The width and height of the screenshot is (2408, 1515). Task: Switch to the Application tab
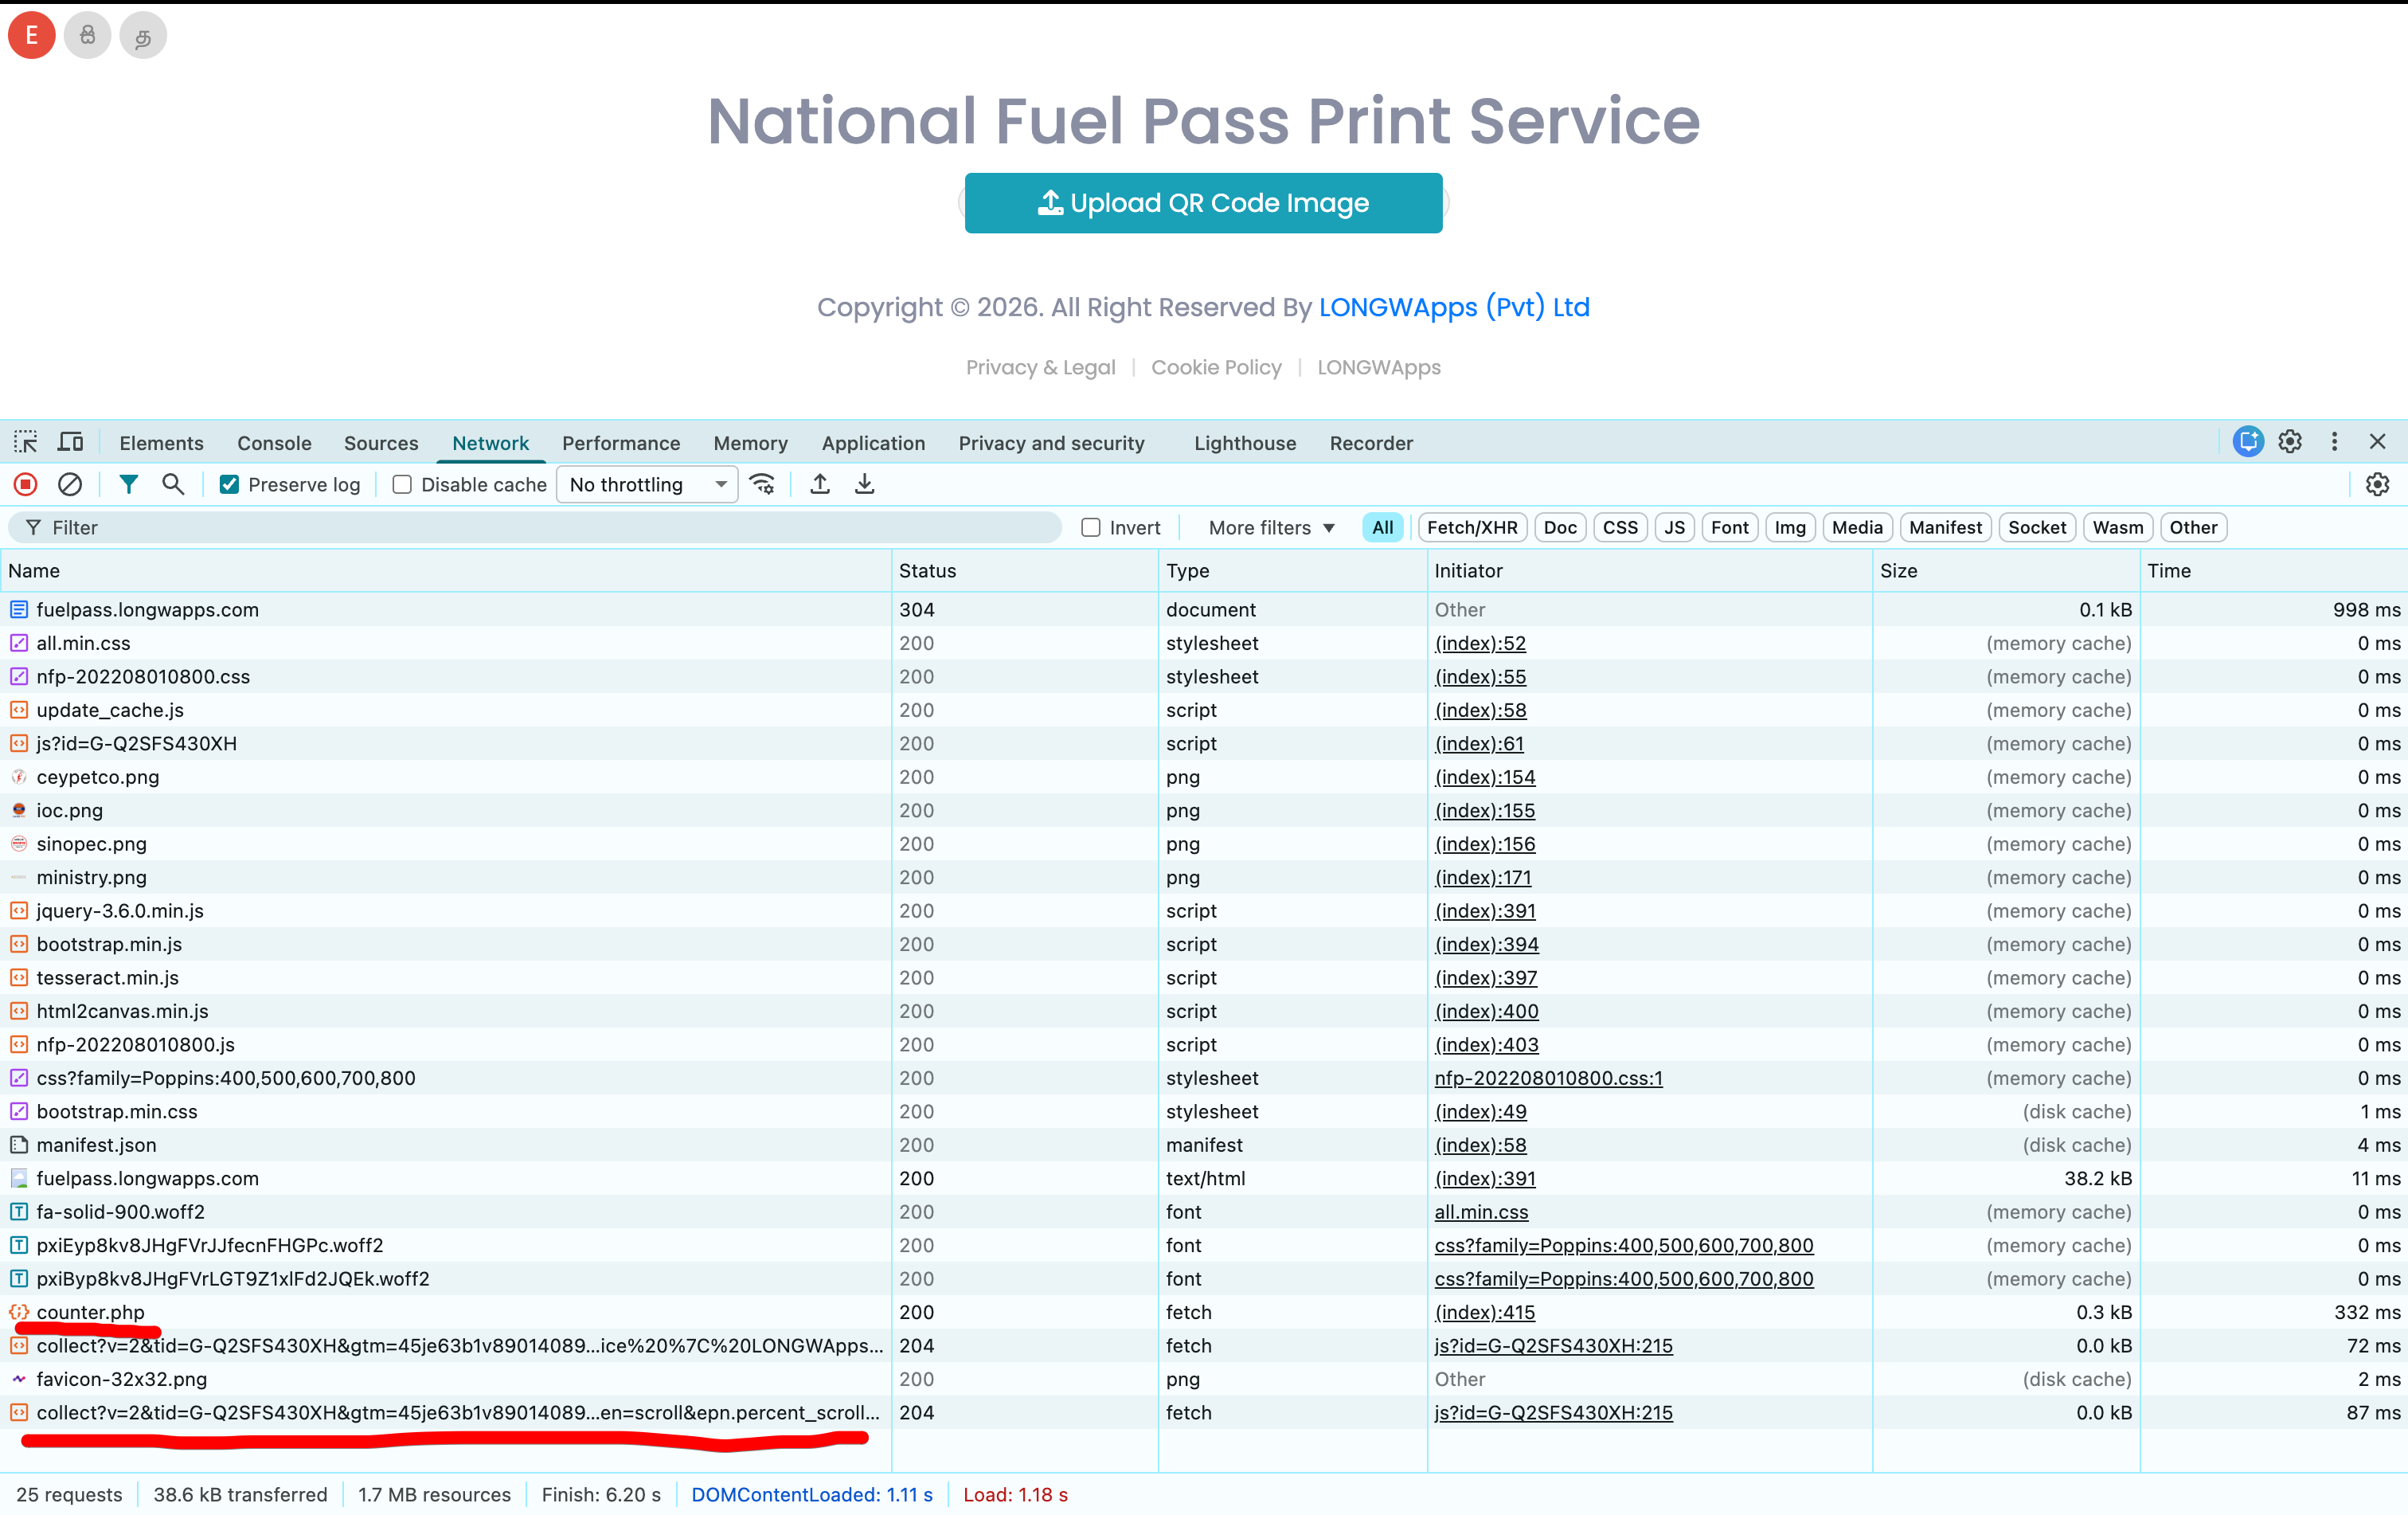[x=873, y=443]
